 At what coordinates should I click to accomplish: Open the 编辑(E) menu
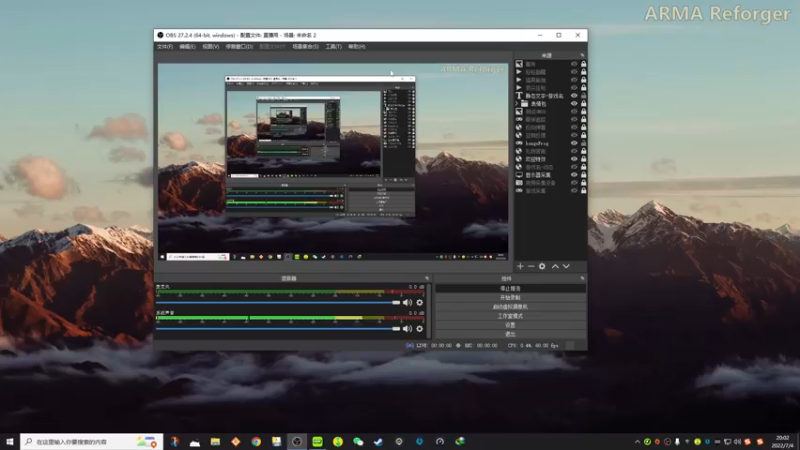[x=187, y=46]
